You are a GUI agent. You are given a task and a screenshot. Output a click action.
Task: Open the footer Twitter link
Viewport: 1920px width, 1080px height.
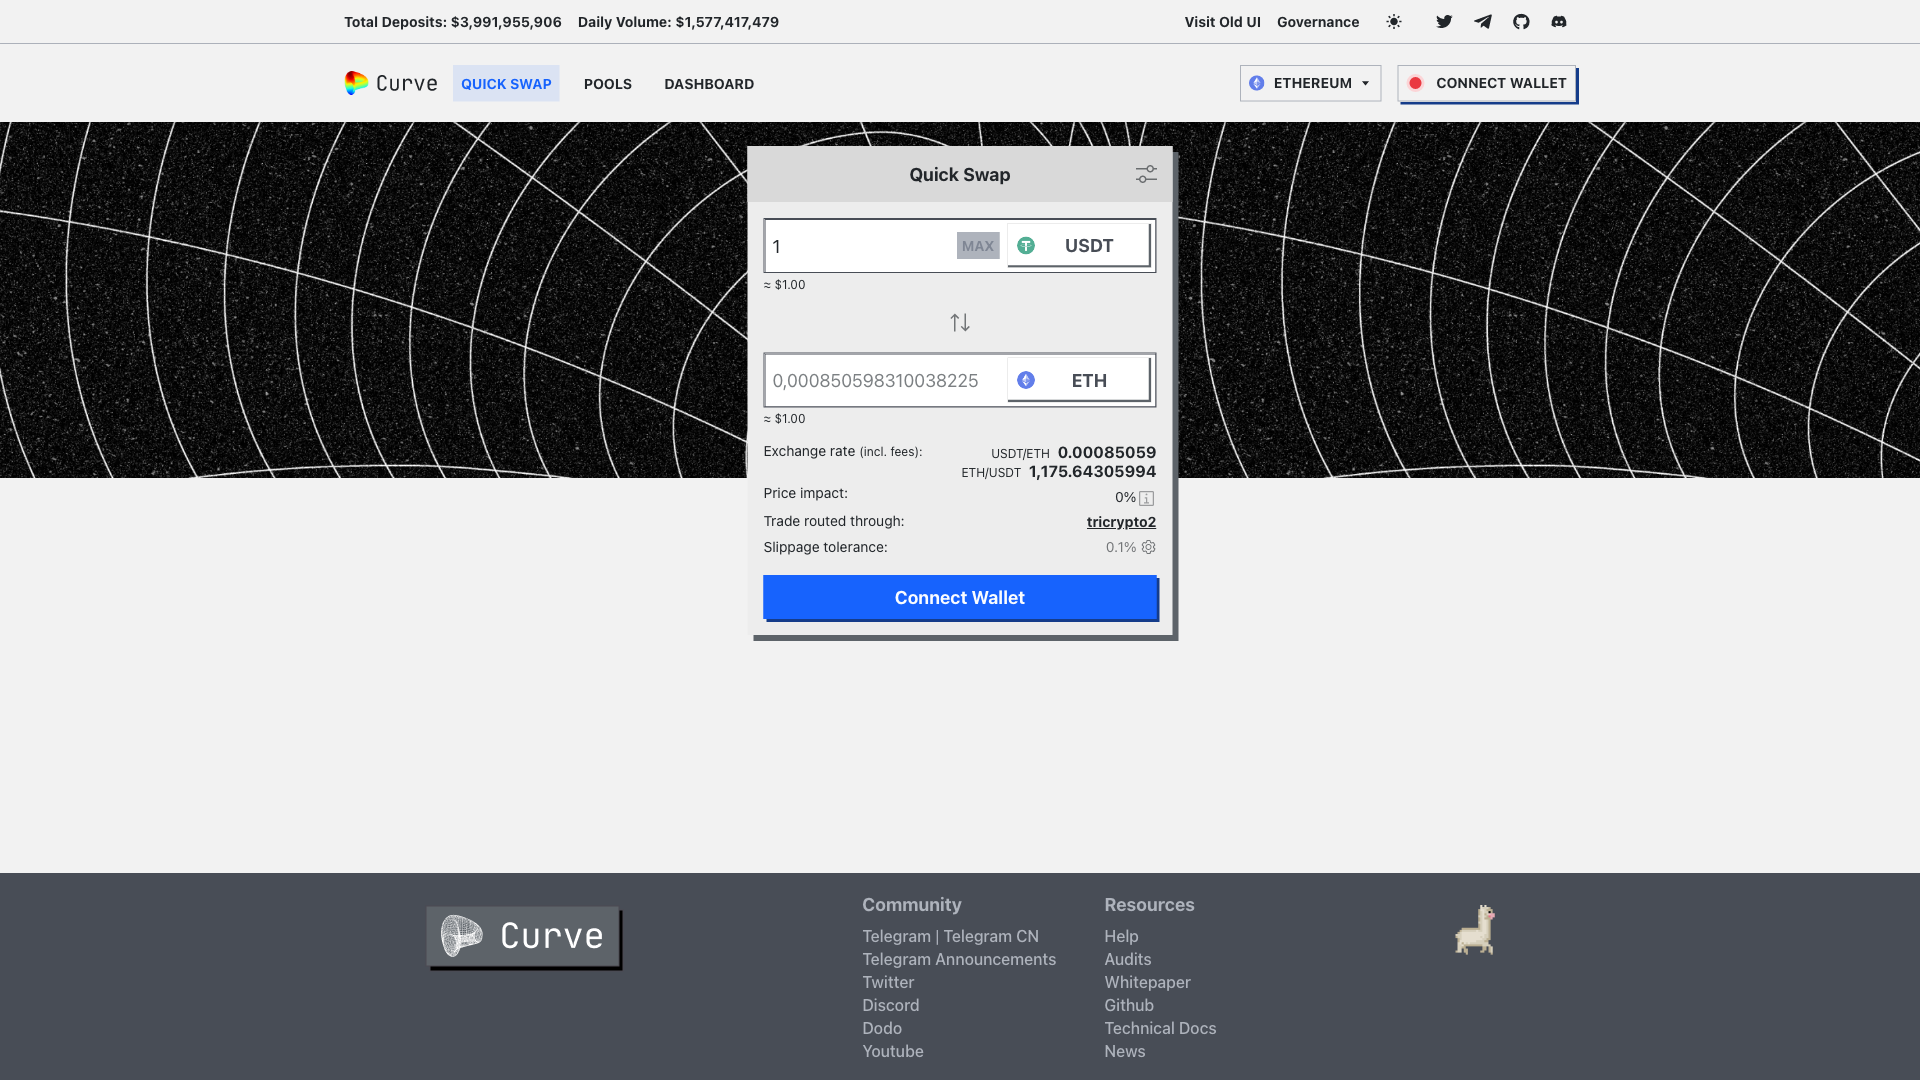point(888,982)
